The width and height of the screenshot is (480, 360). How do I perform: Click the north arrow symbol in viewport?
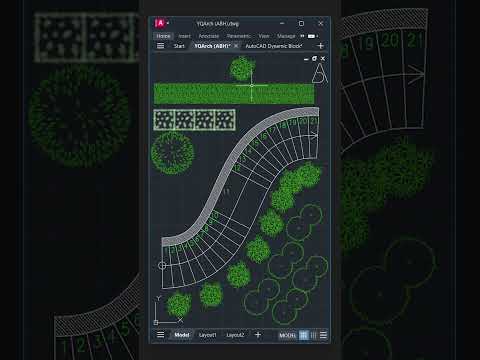(x=319, y=73)
